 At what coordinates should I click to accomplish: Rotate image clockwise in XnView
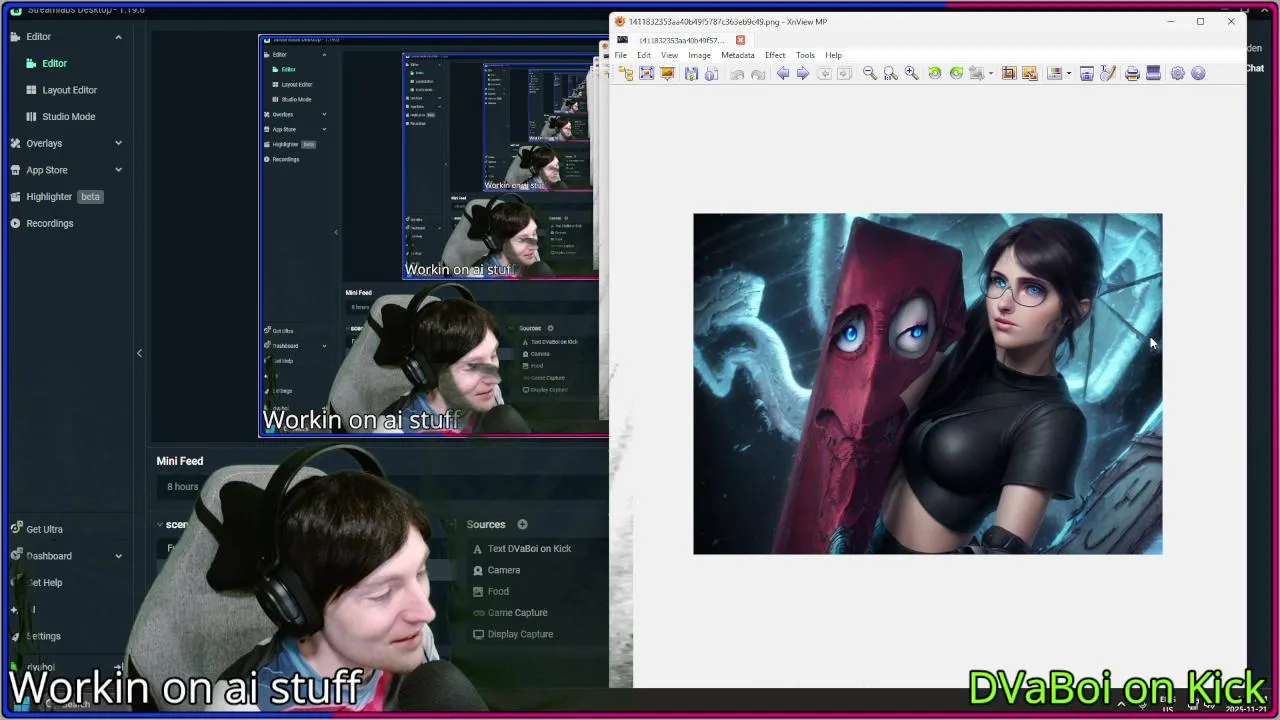click(956, 73)
